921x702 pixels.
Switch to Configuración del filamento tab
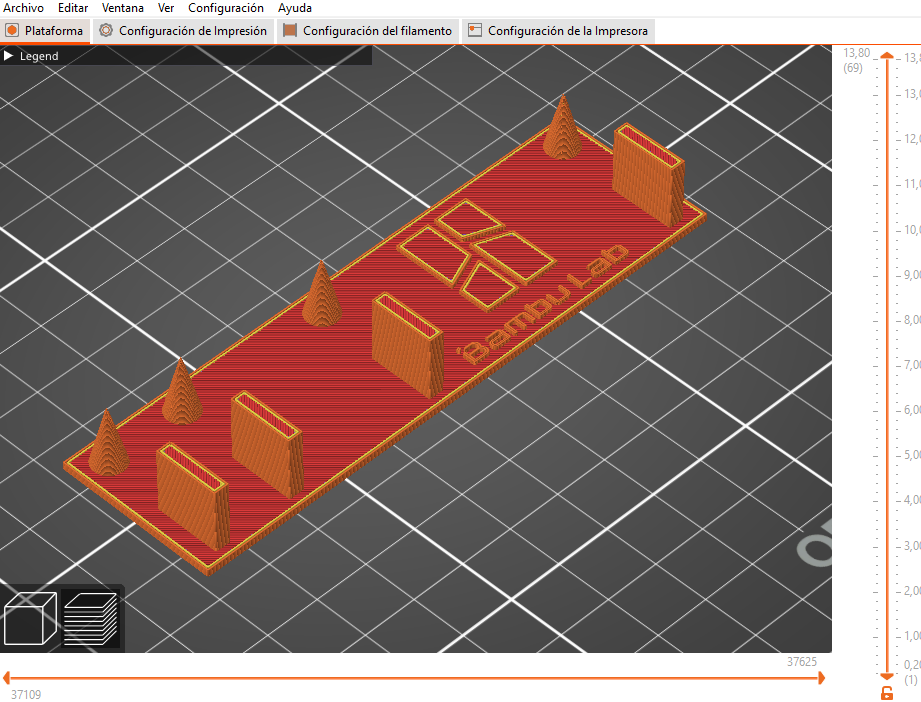pos(368,31)
